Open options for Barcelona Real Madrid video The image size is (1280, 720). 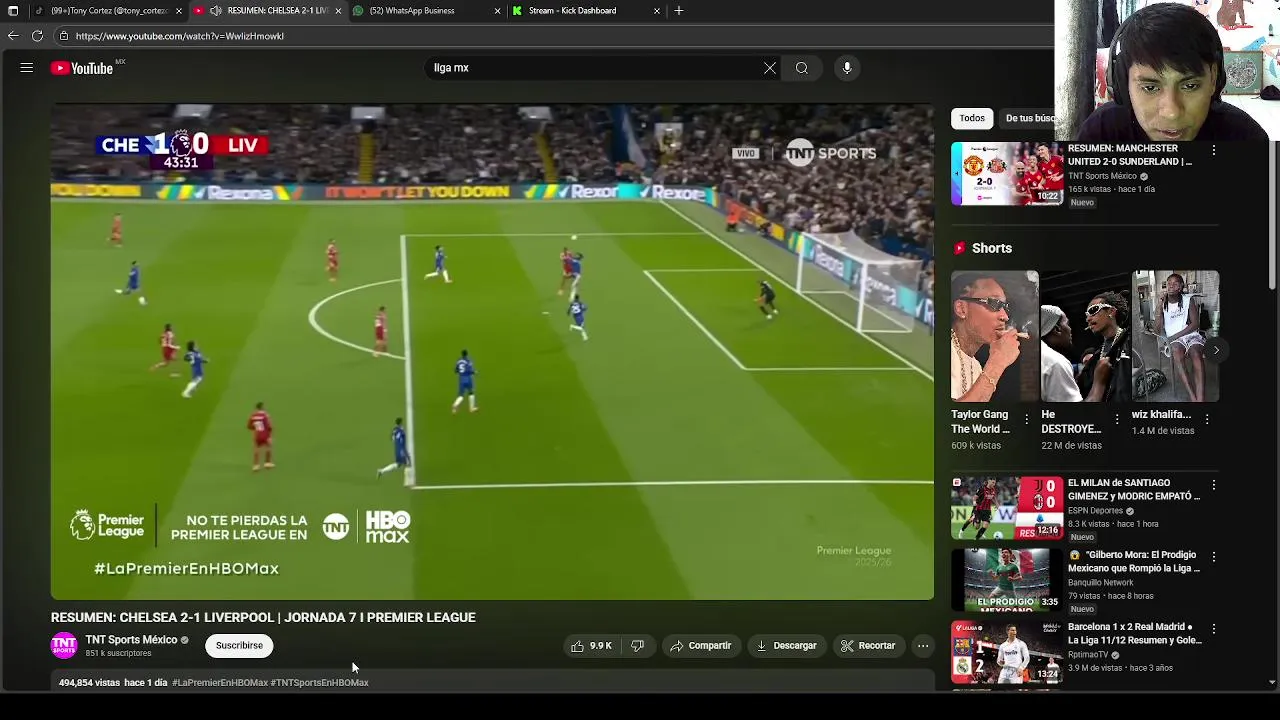[x=1214, y=629]
